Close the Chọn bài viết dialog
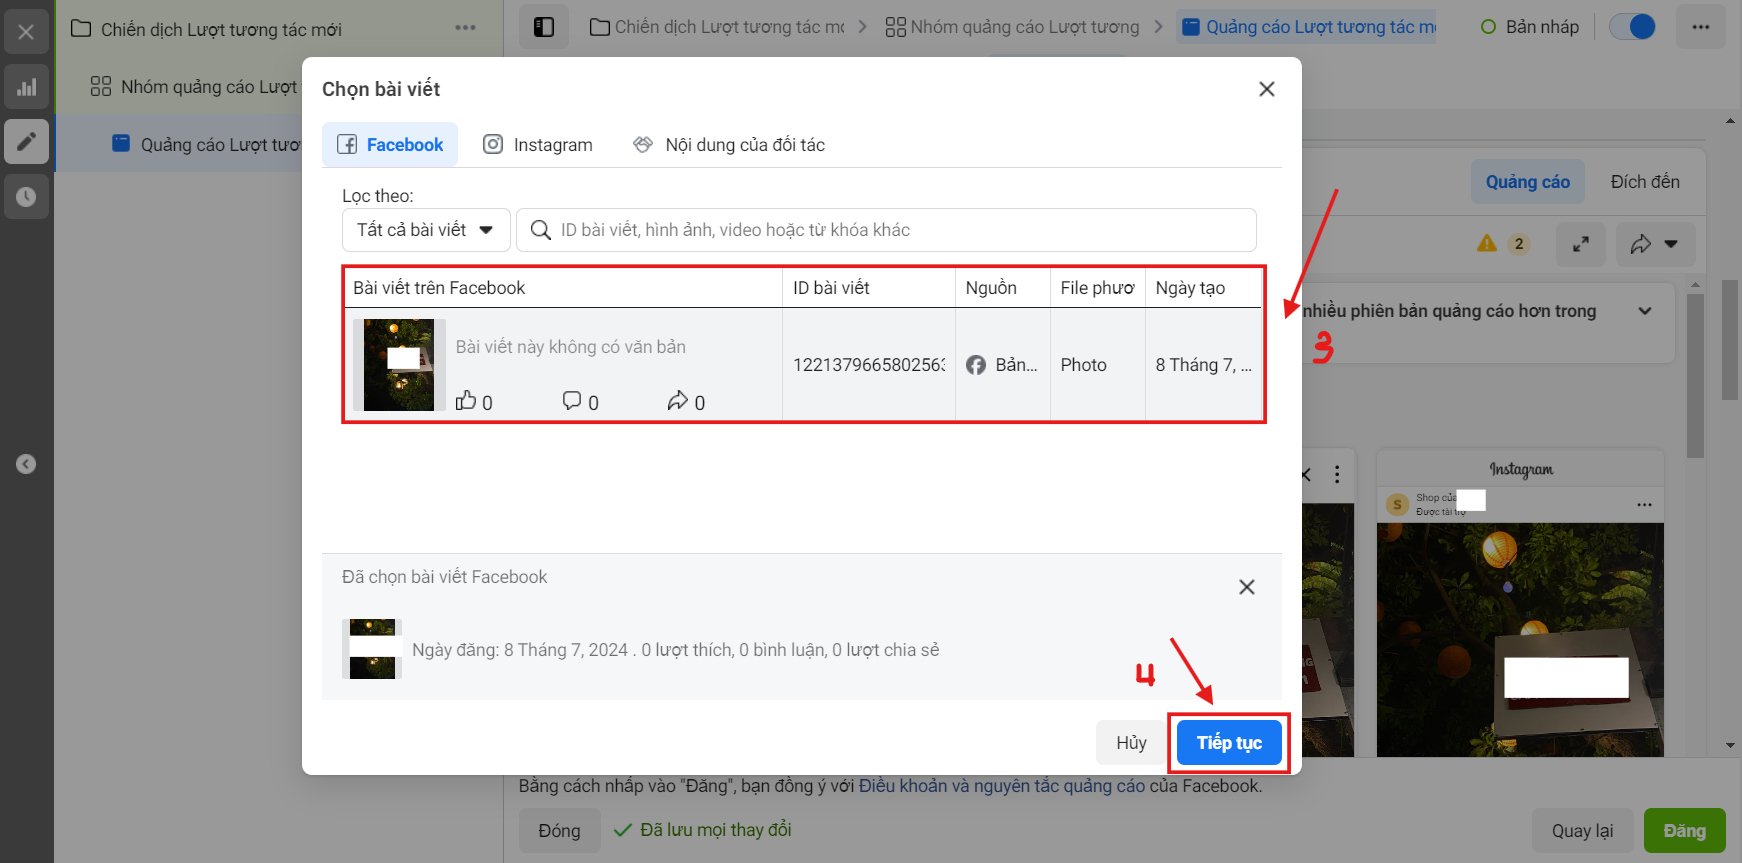The height and width of the screenshot is (863, 1742). click(x=1267, y=89)
